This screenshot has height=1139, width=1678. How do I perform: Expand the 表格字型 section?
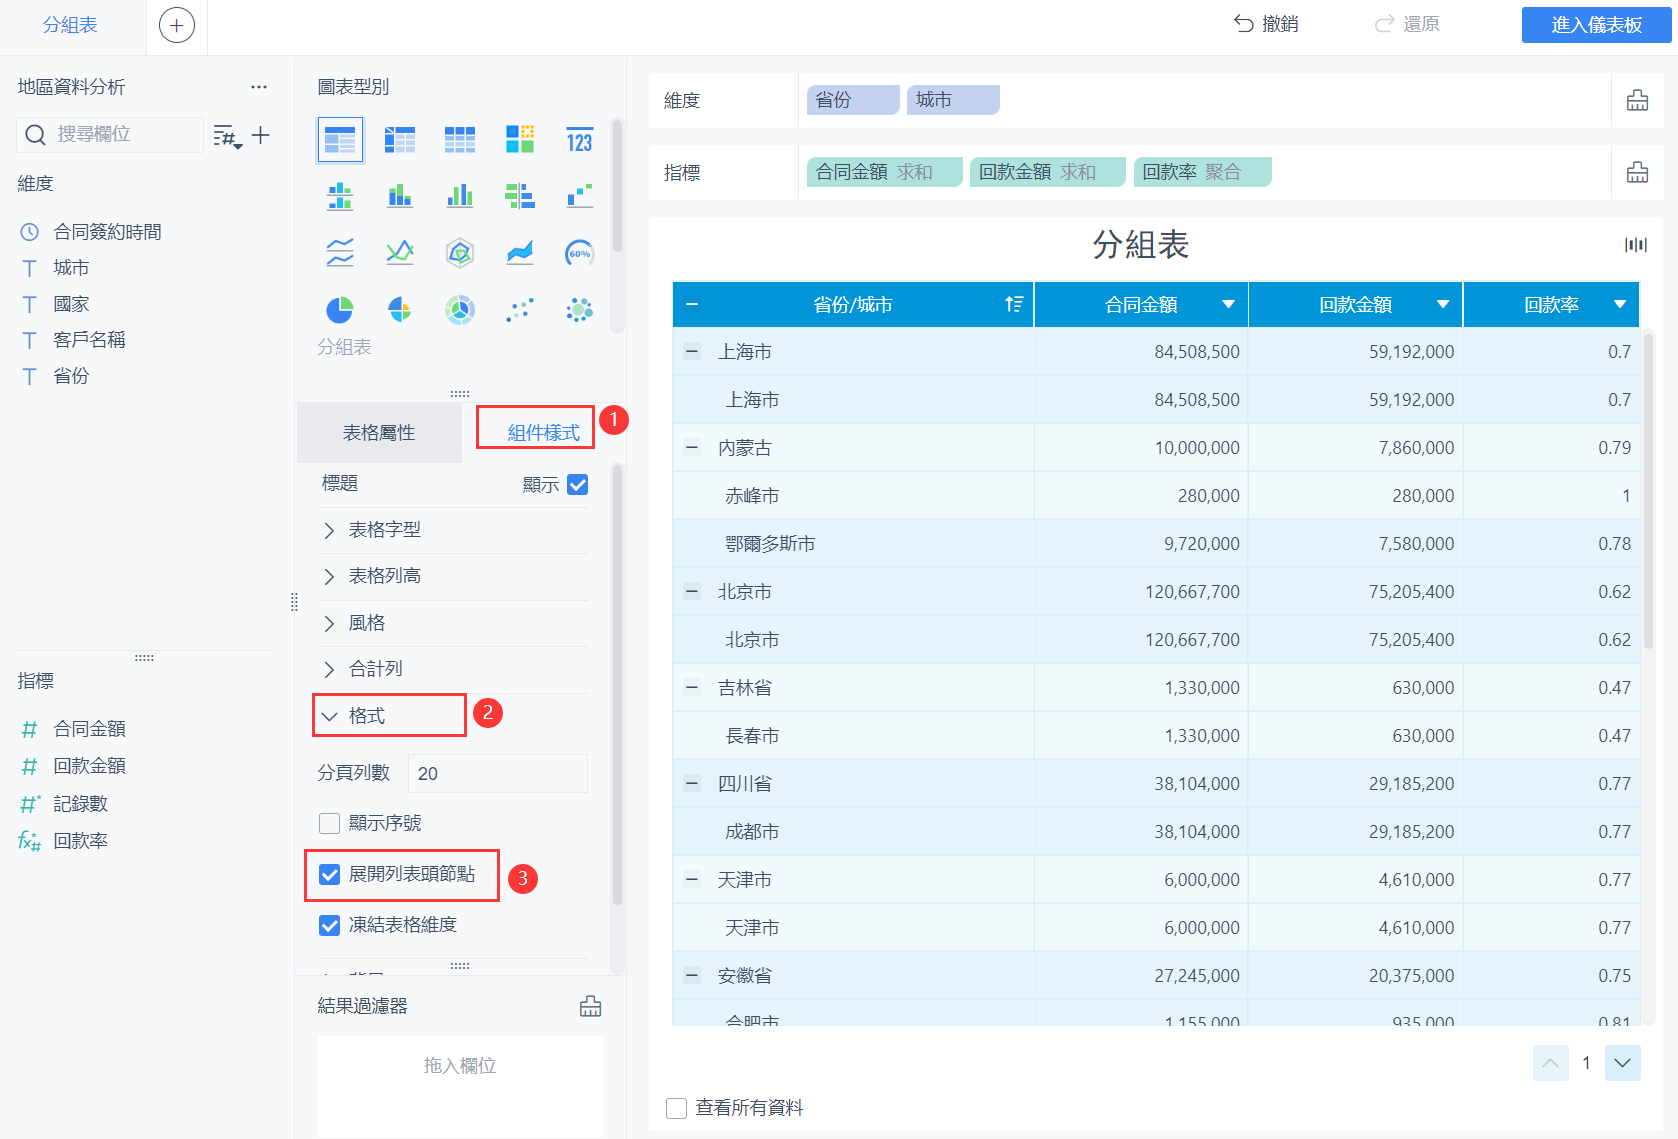329,530
